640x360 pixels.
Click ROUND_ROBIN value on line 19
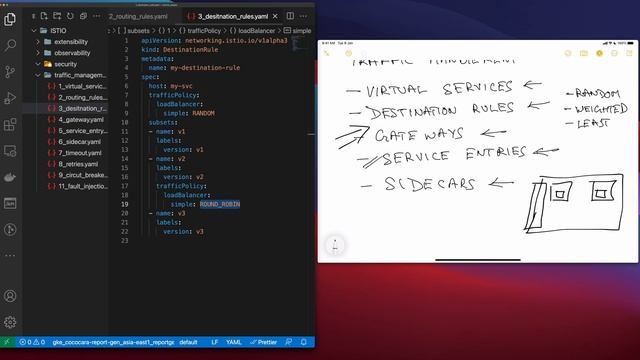point(220,204)
